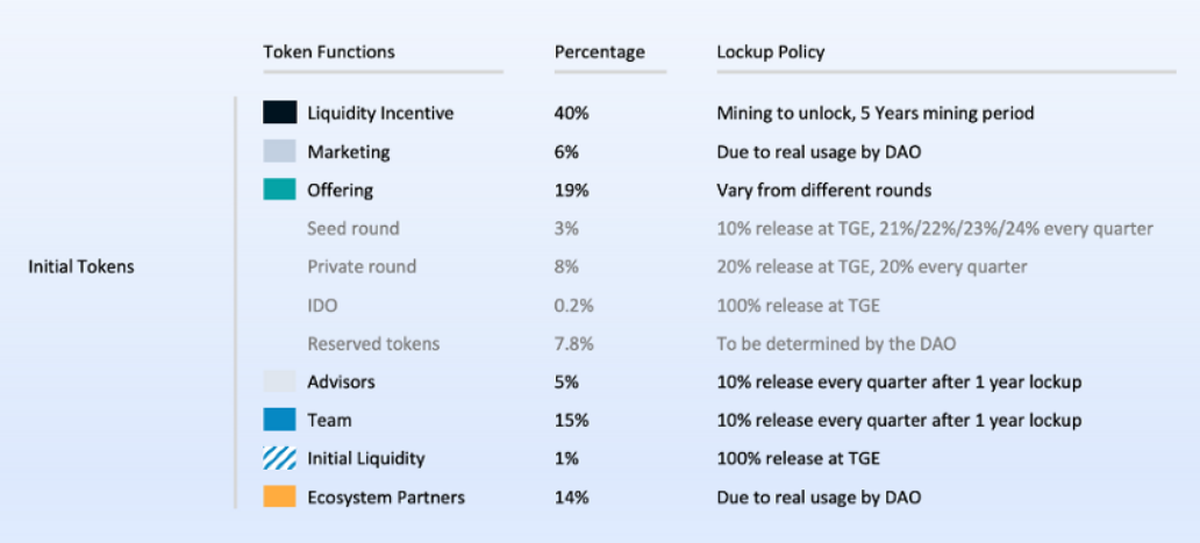
Task: Select the Private round sub-item
Action: (x=362, y=267)
